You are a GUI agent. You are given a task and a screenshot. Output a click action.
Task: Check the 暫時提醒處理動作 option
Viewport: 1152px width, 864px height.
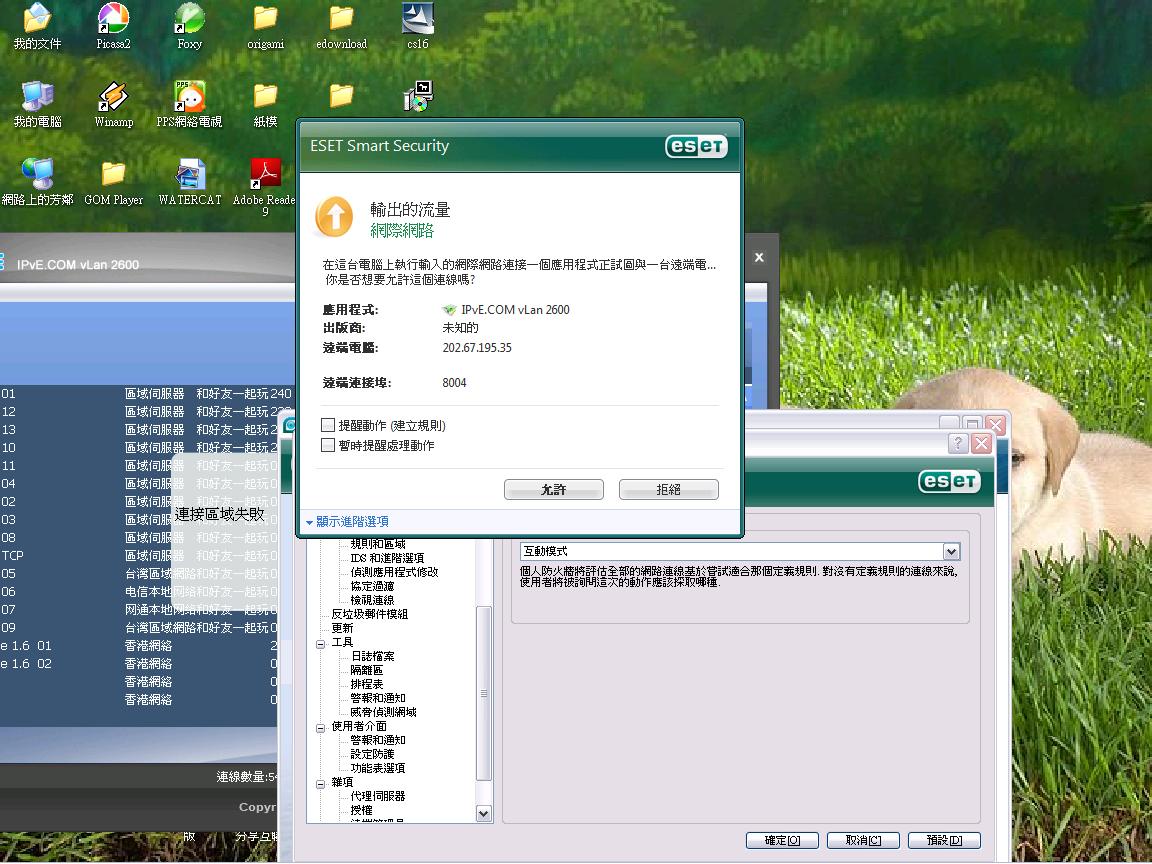pos(327,445)
